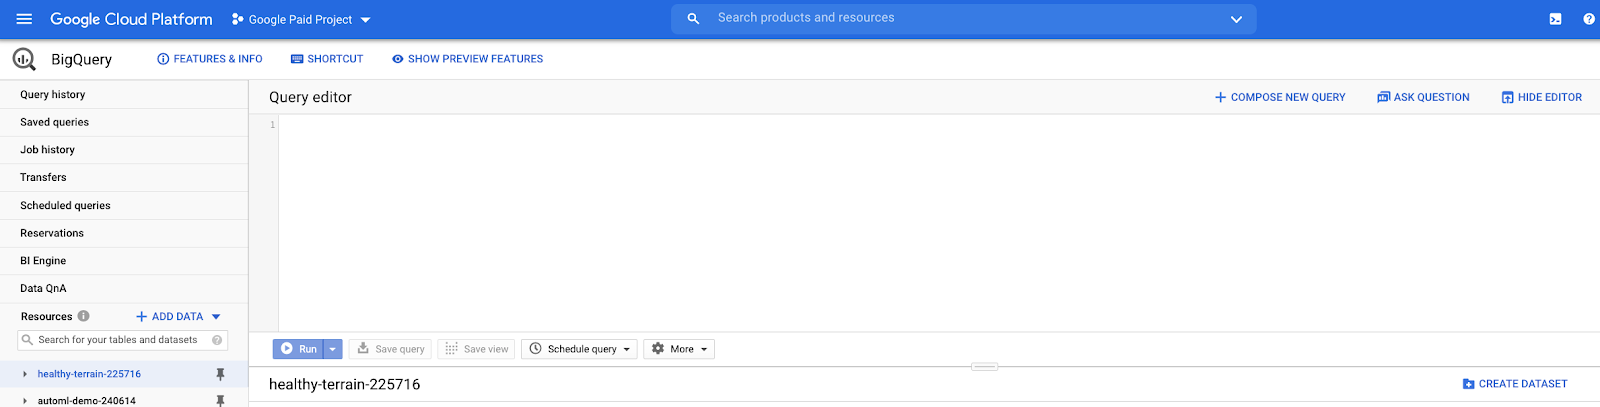Open the hamburger navigation menu
The image size is (1600, 407).
coord(25,19)
